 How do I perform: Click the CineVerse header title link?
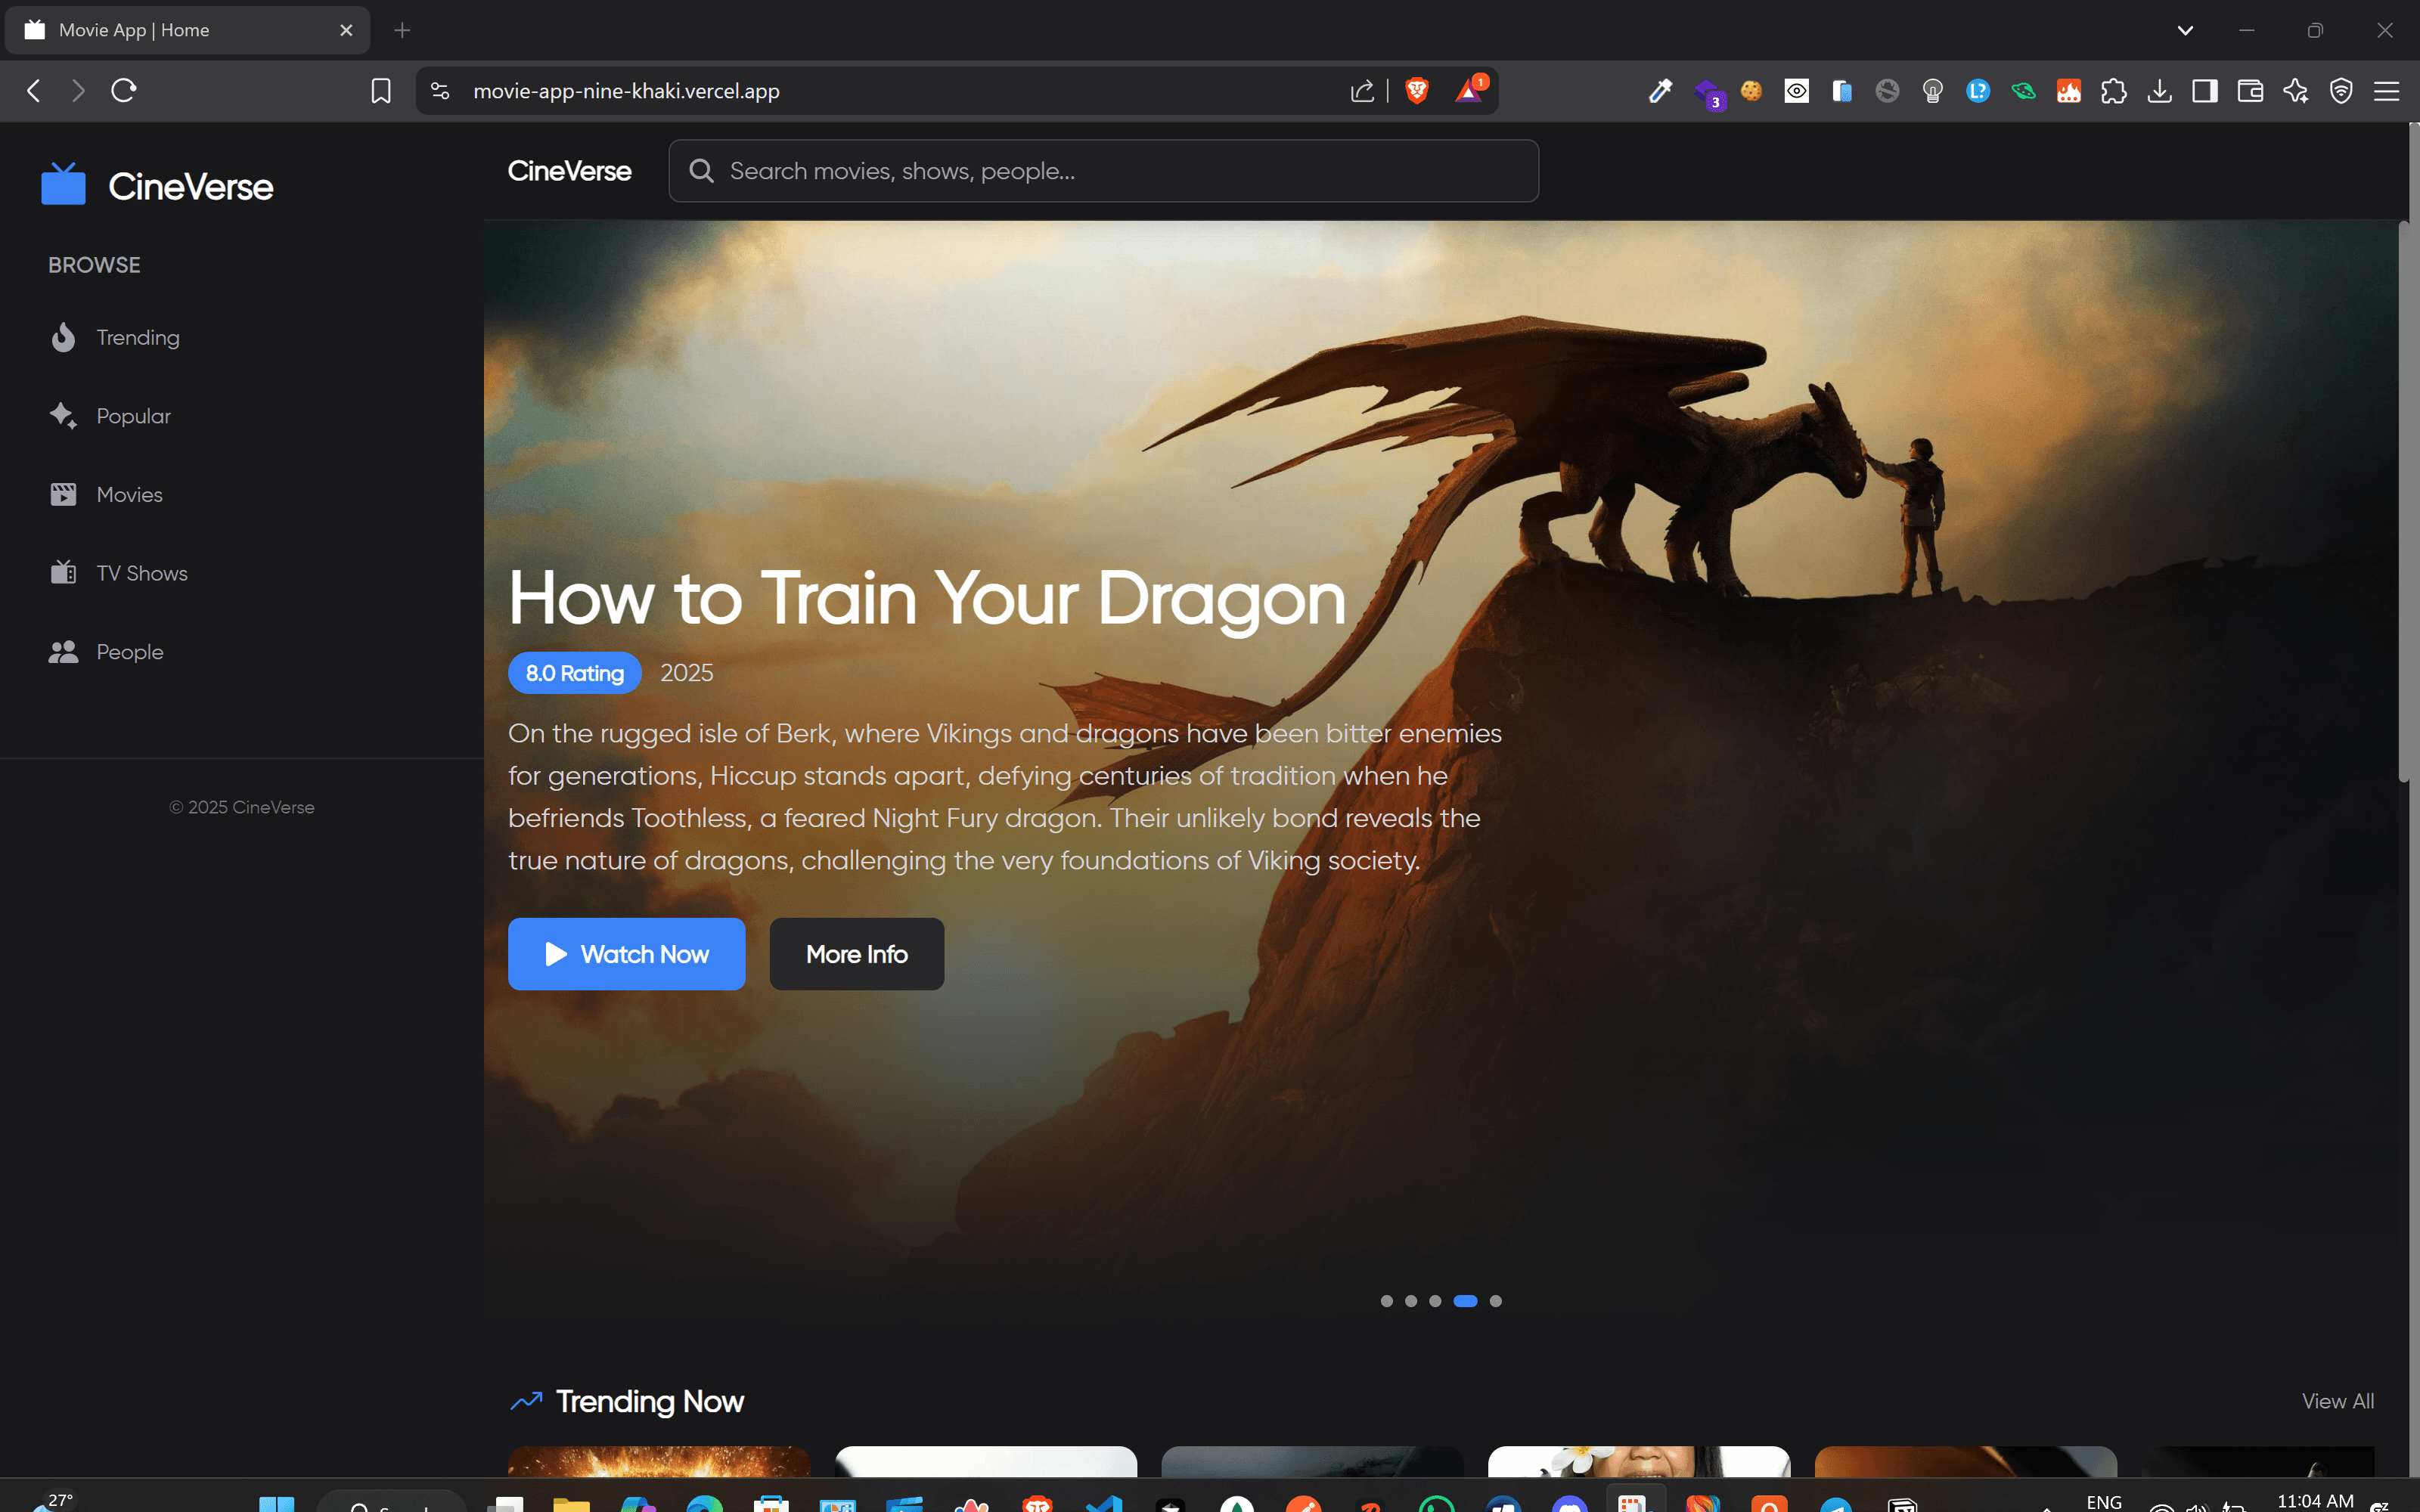coord(569,171)
